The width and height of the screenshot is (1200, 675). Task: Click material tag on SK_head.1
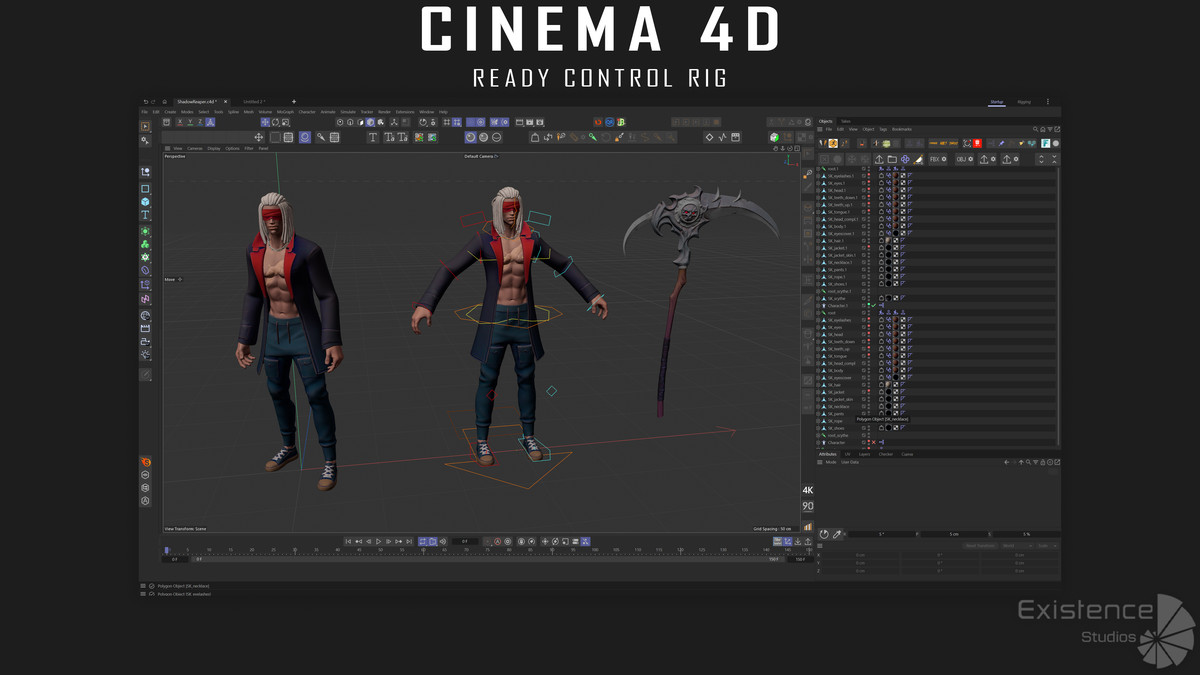click(895, 190)
